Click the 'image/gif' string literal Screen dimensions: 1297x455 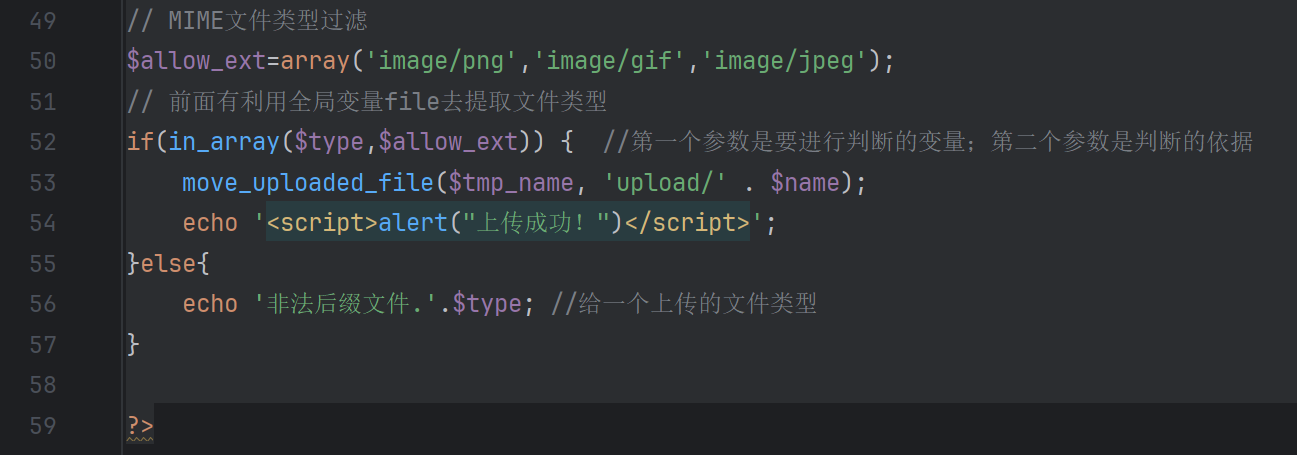point(610,61)
